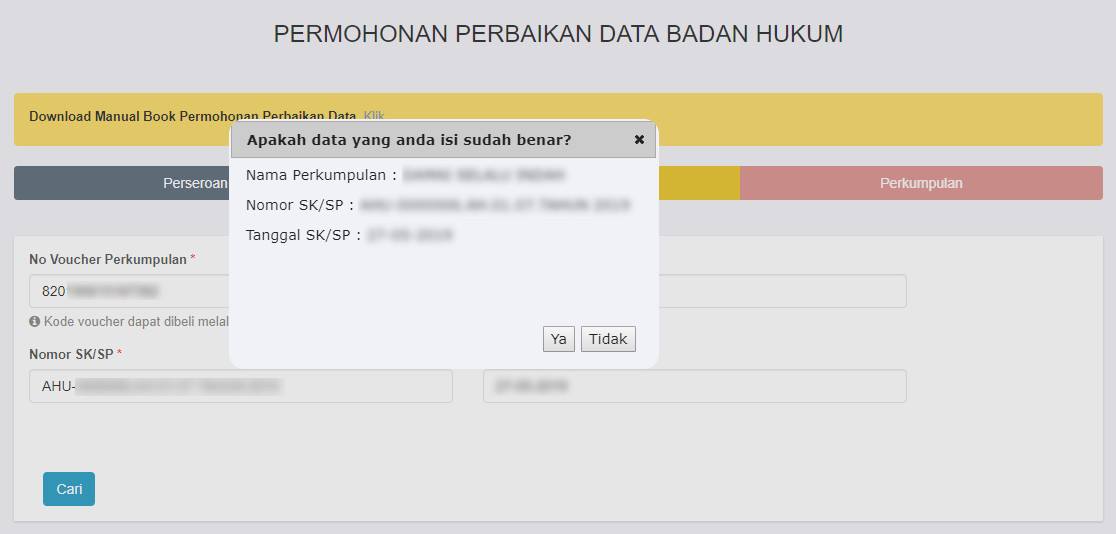Focus the Nomor SK/SP input starting with AHU-
The height and width of the screenshot is (534, 1116).
pos(240,386)
